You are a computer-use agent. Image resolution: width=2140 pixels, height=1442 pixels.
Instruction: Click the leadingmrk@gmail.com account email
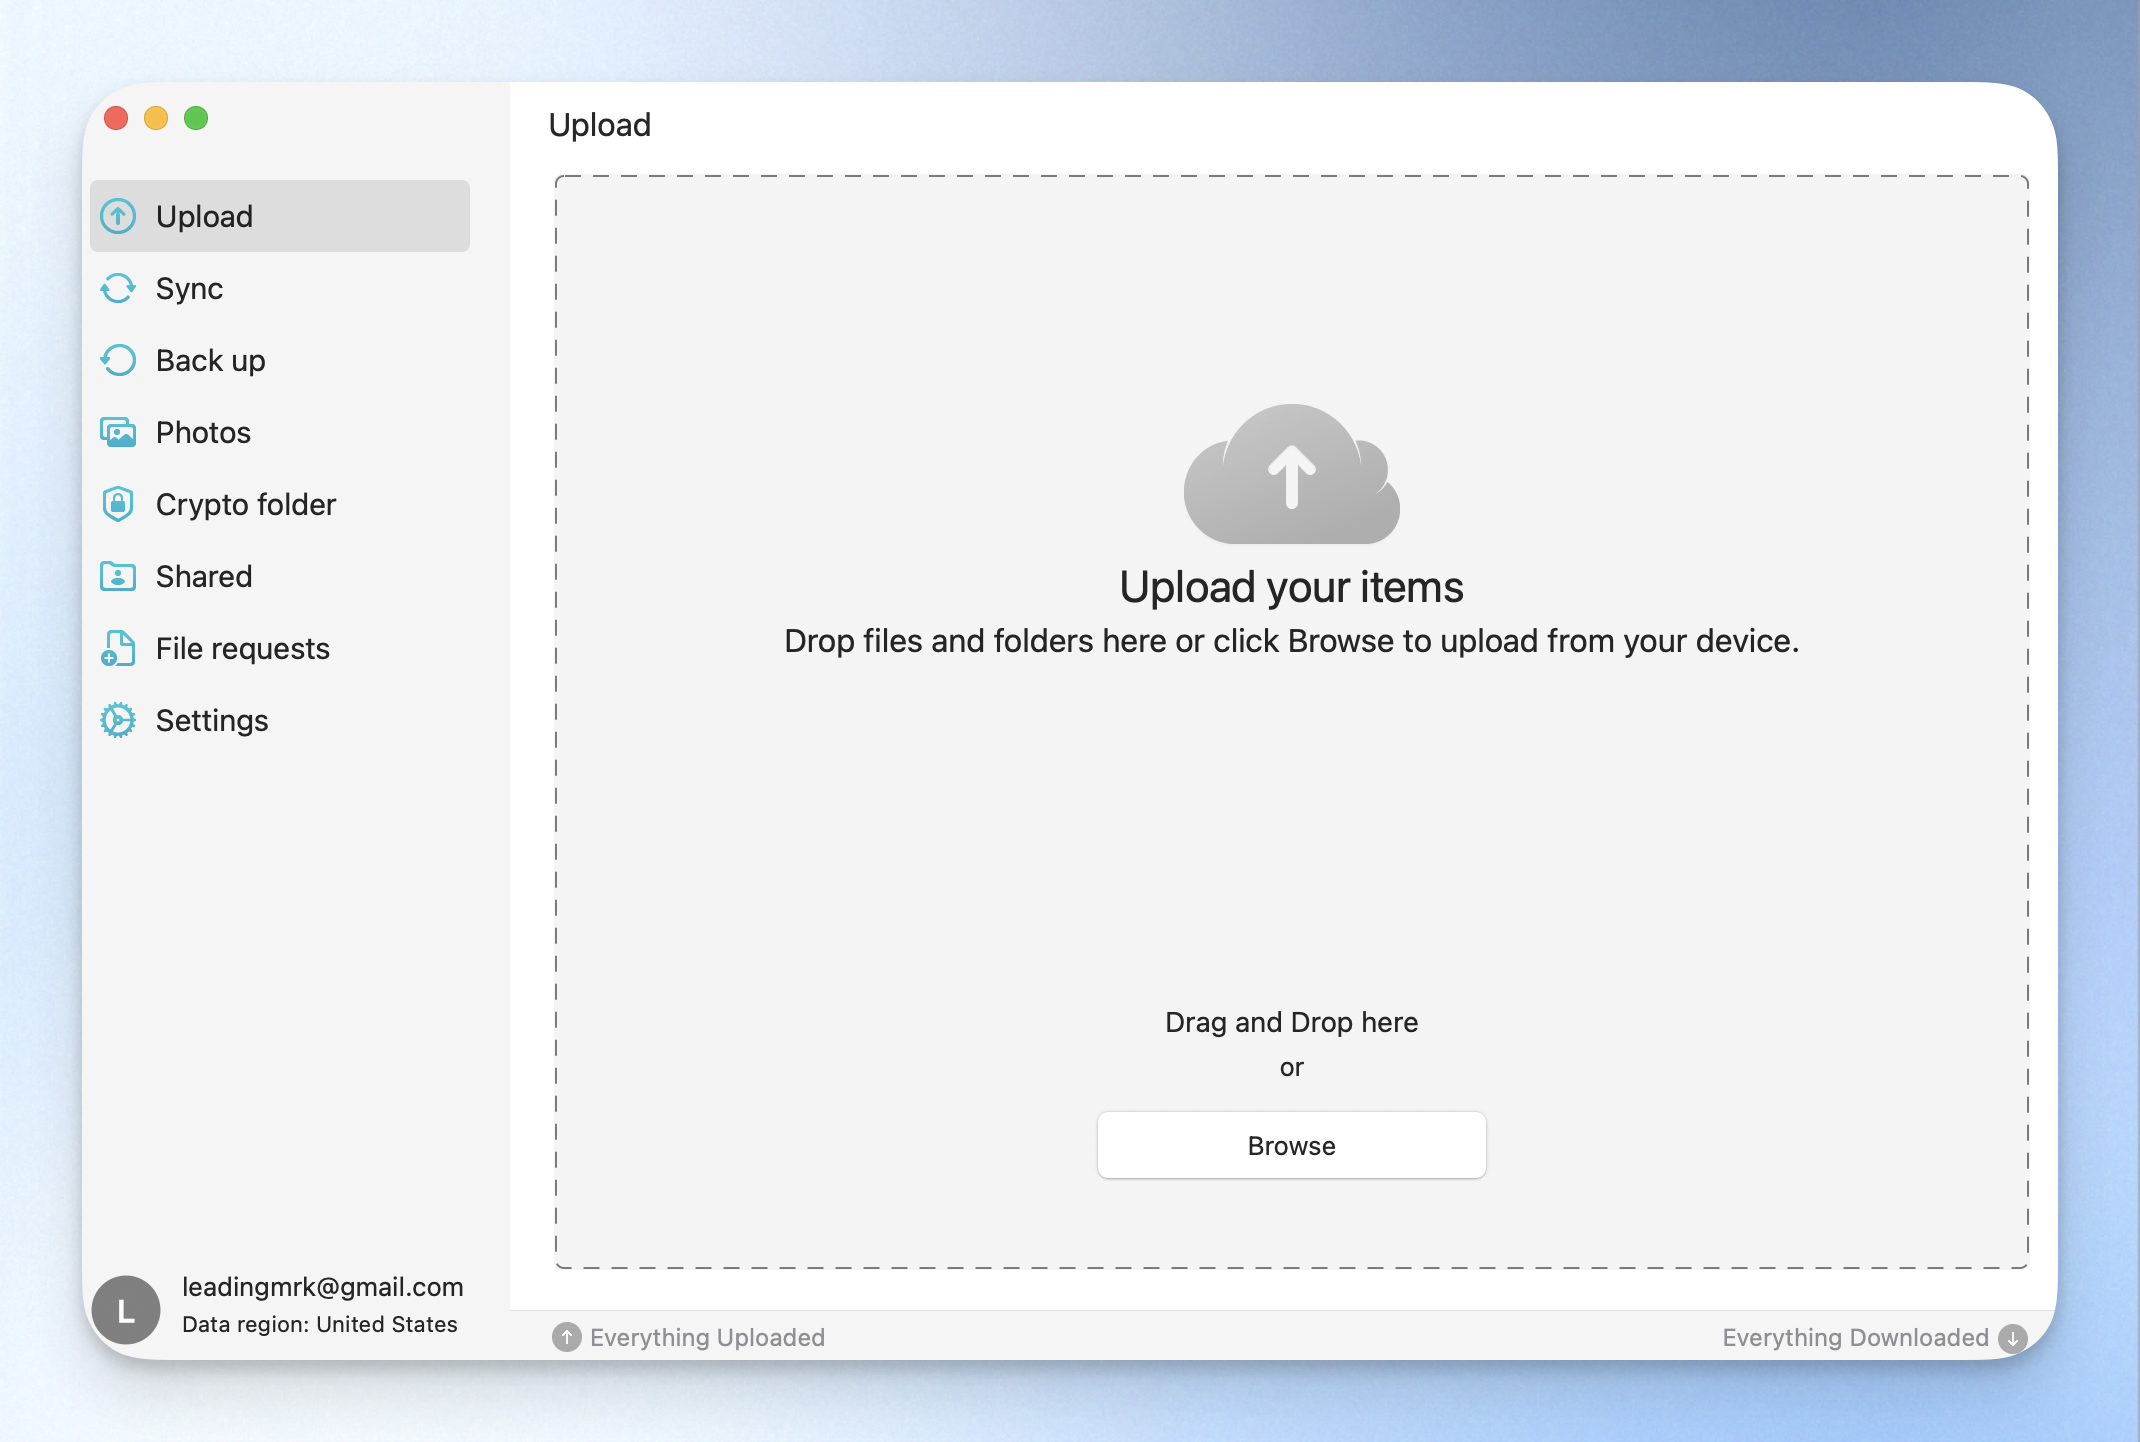pyautogui.click(x=322, y=1287)
